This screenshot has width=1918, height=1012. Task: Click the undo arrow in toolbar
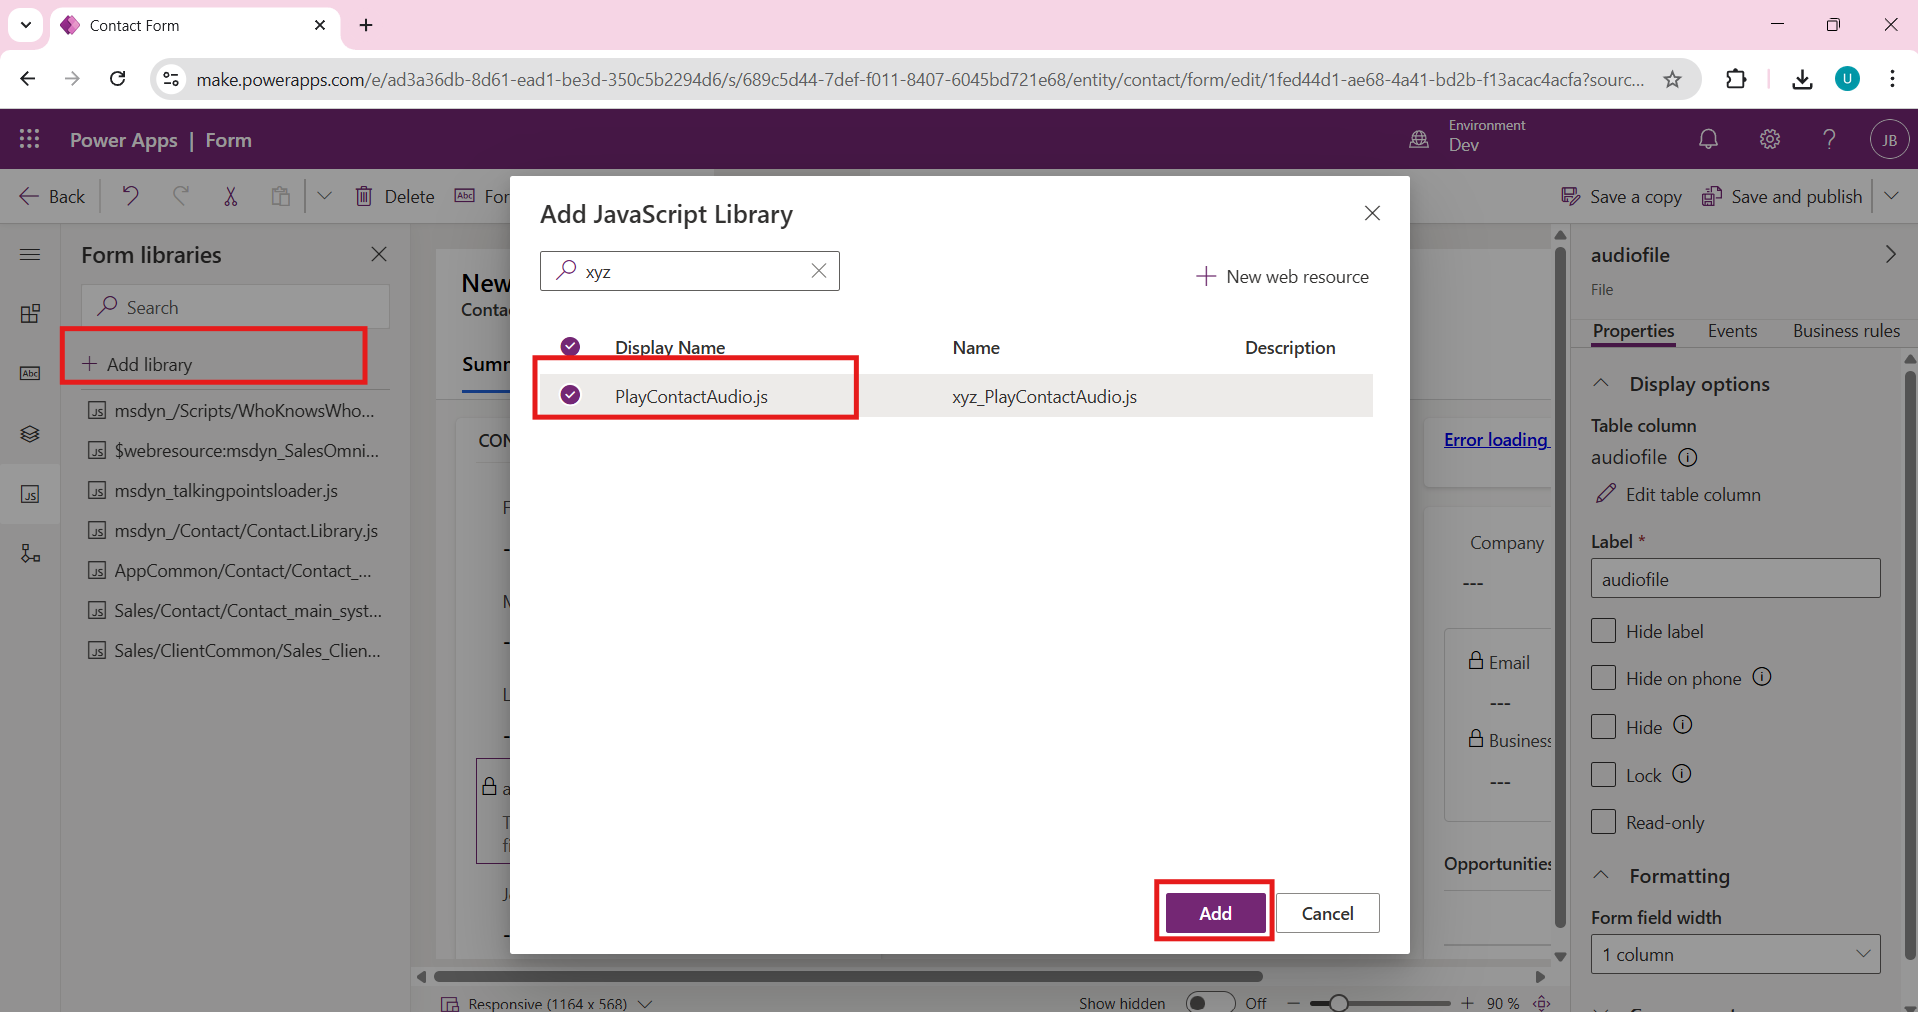[130, 196]
